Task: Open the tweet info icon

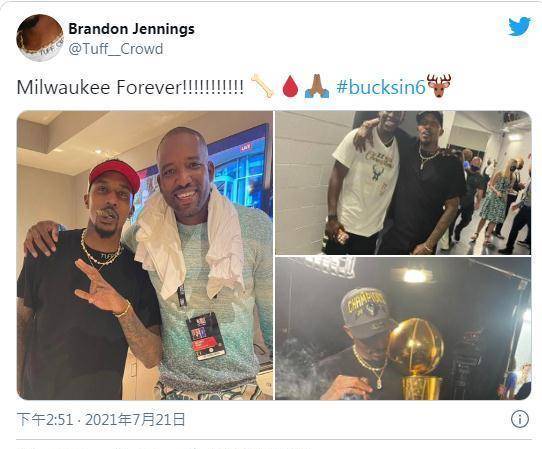Action: [520, 419]
